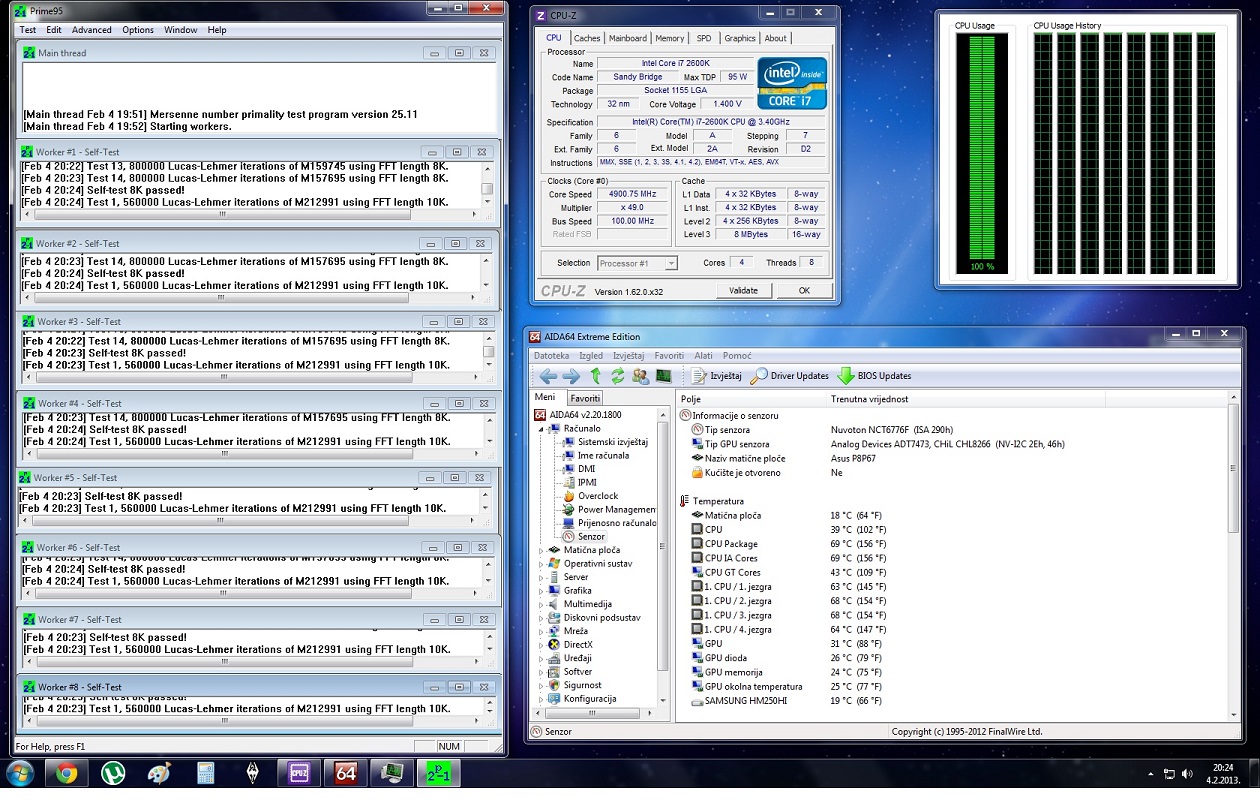Switch to the Memory tab in CPU-Z

tap(669, 38)
